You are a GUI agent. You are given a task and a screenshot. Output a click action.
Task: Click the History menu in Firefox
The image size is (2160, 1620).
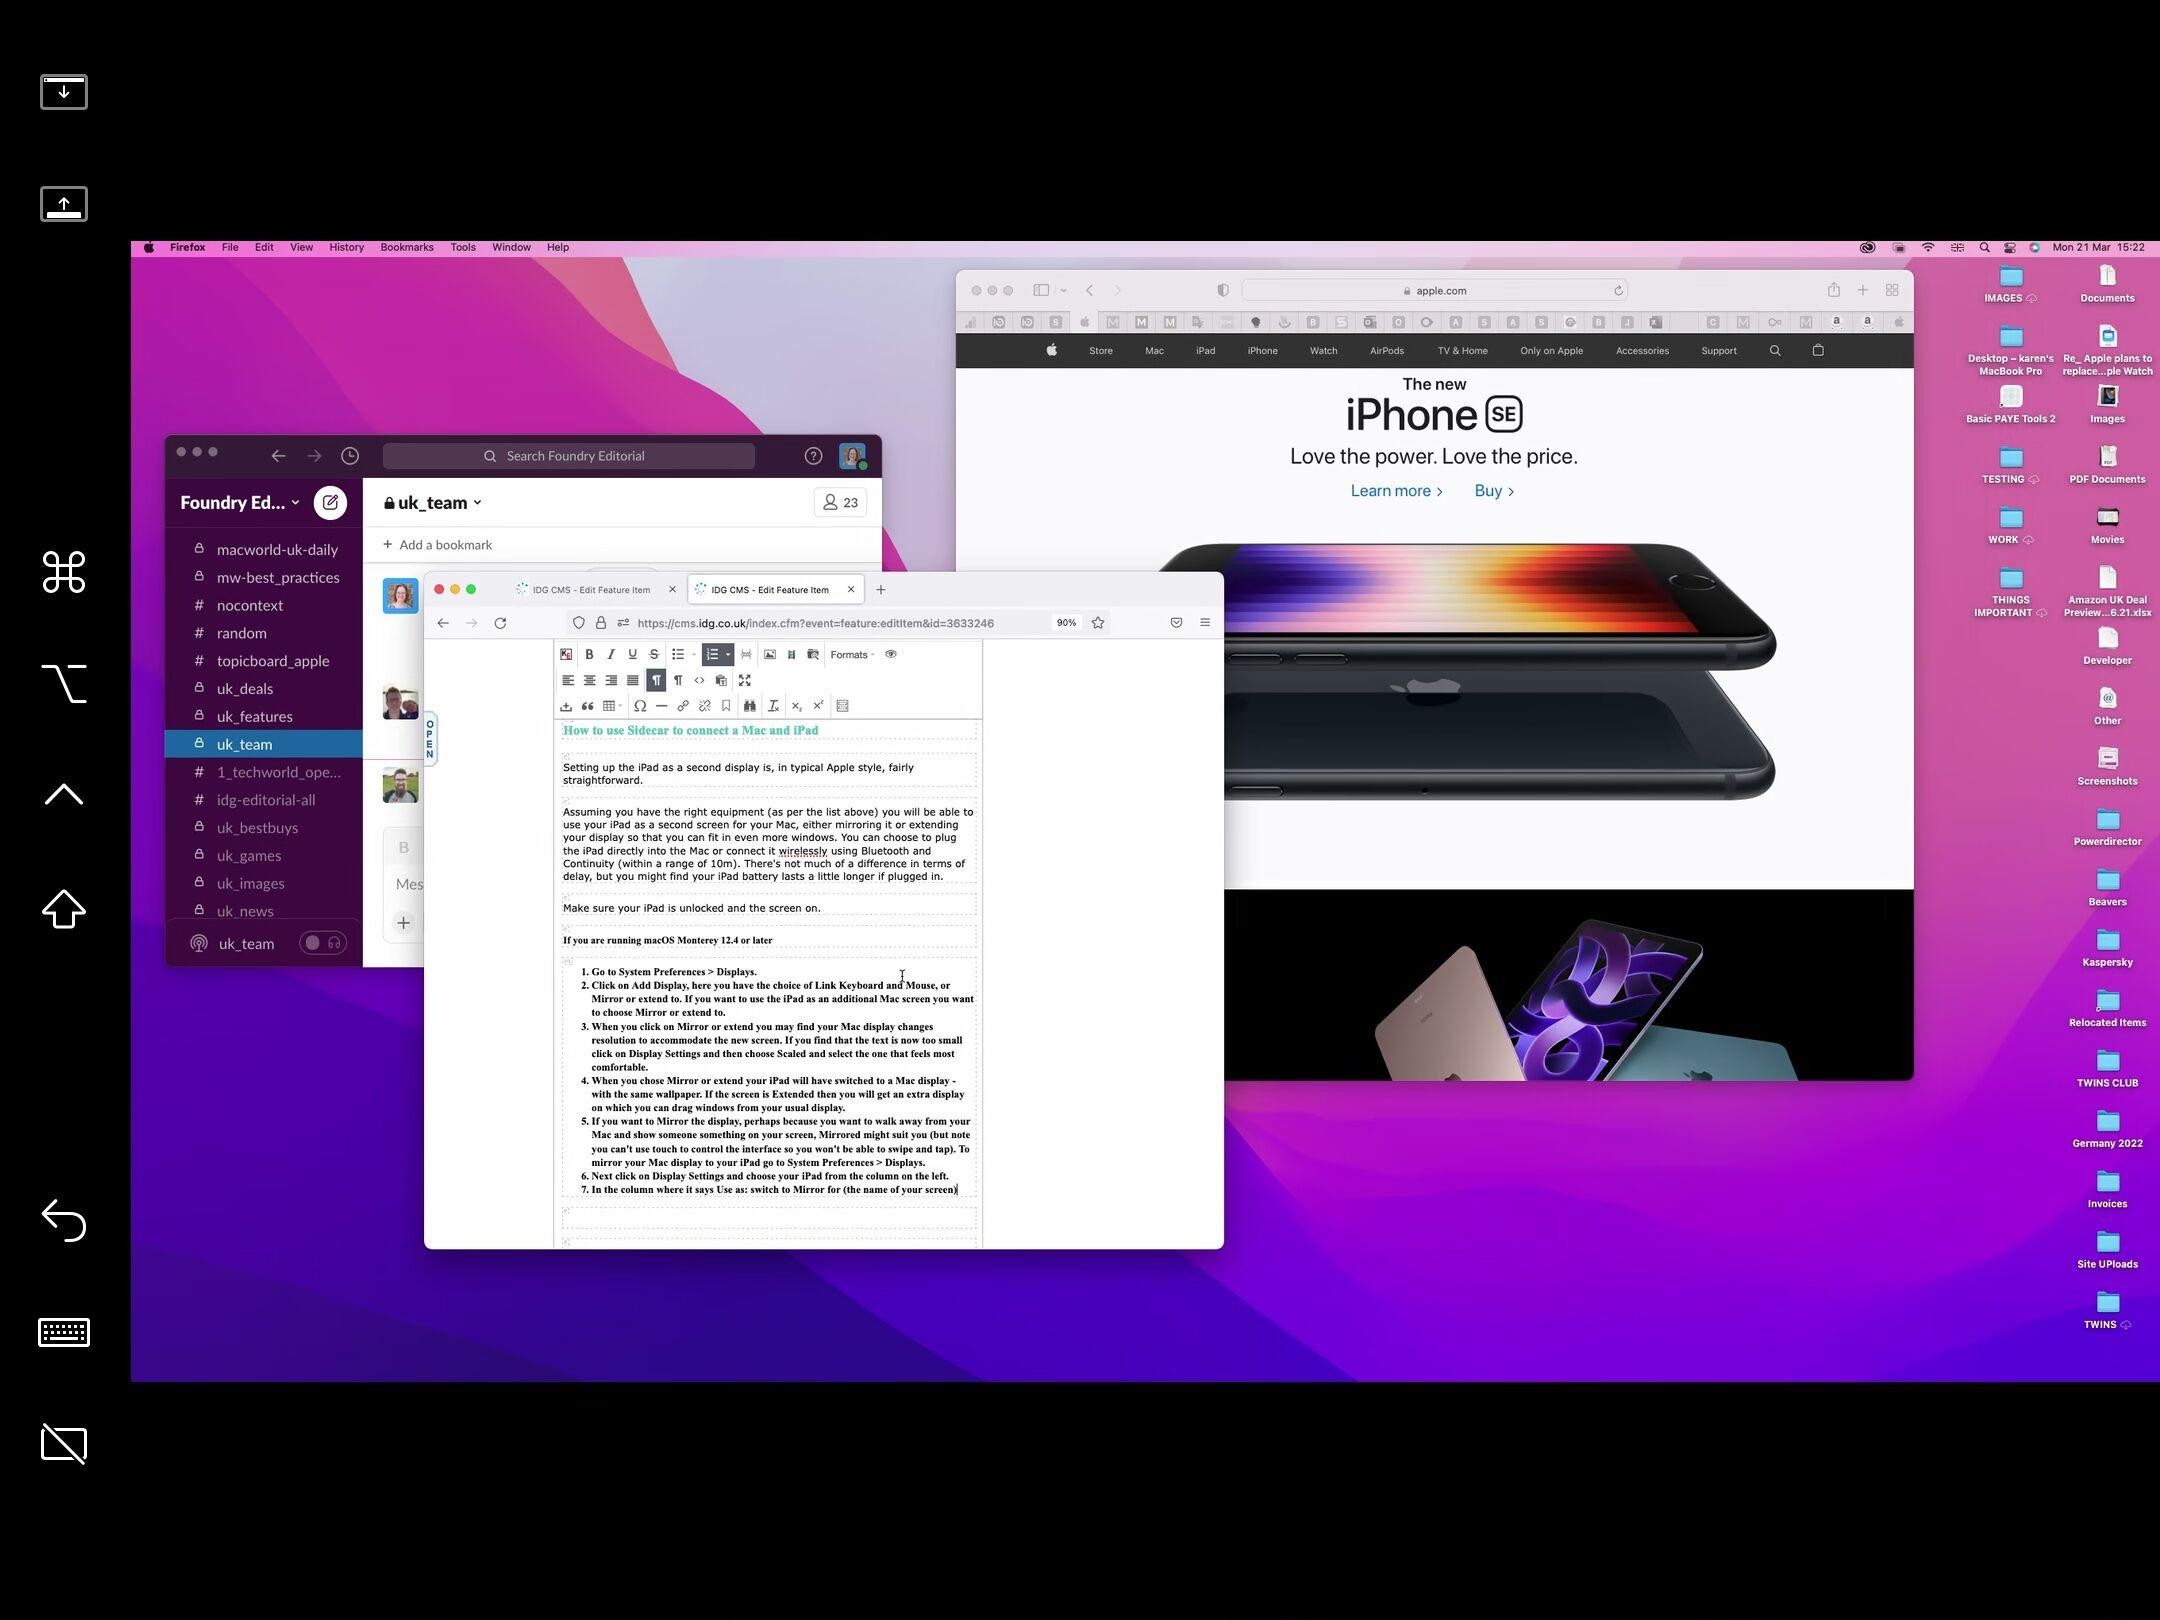(345, 247)
